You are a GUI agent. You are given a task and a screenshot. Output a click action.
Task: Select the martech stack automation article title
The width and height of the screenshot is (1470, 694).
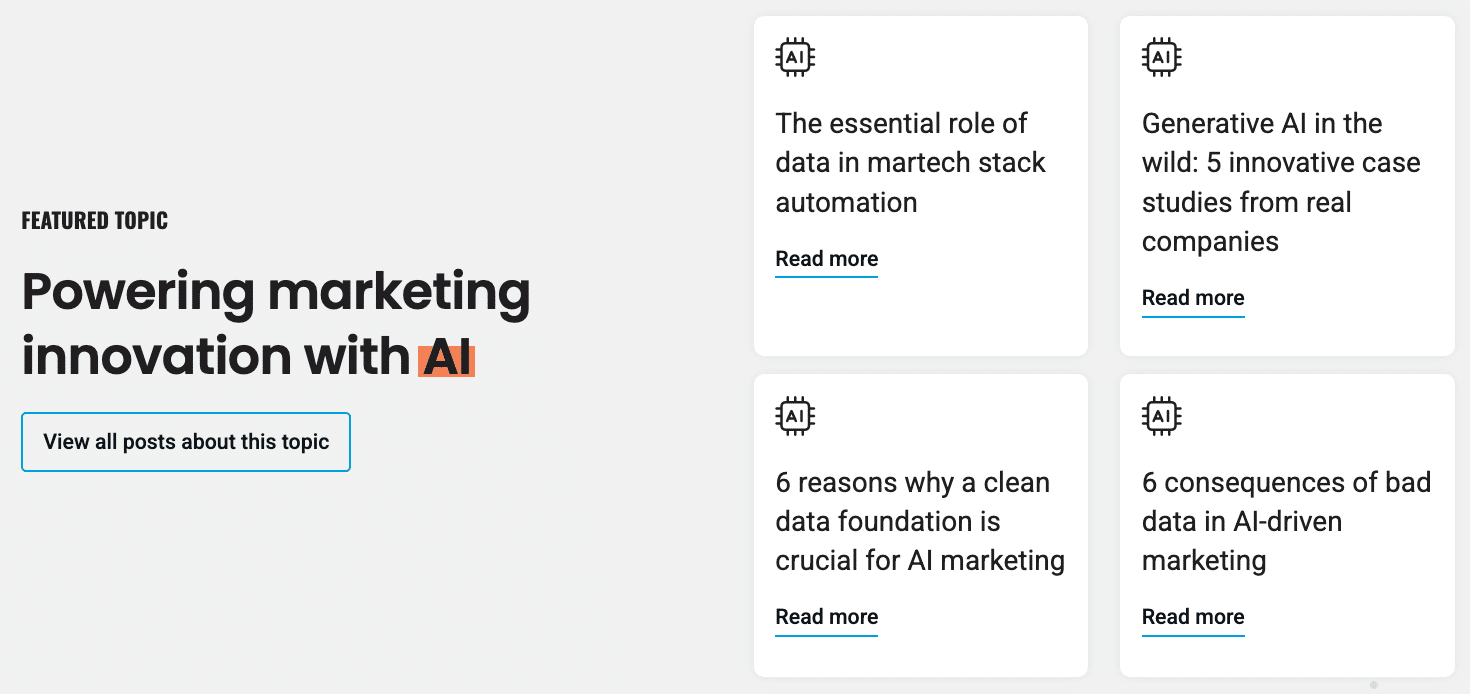point(910,162)
